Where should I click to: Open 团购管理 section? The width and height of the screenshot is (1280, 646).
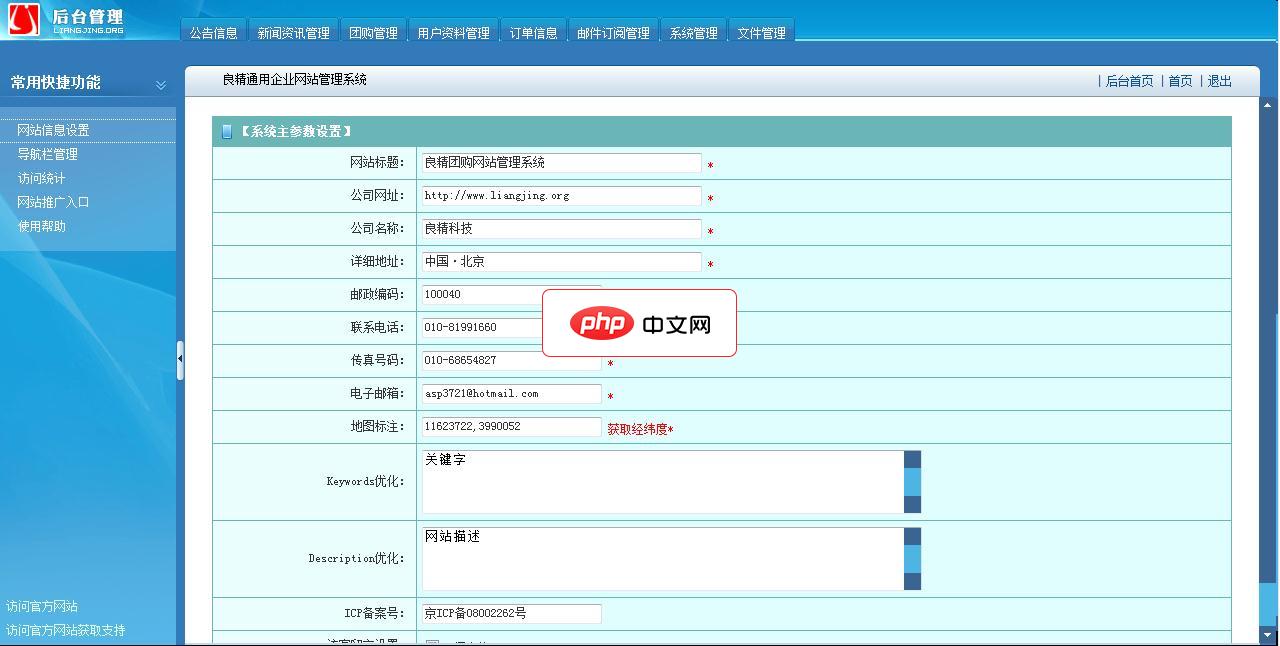pyautogui.click(x=372, y=31)
